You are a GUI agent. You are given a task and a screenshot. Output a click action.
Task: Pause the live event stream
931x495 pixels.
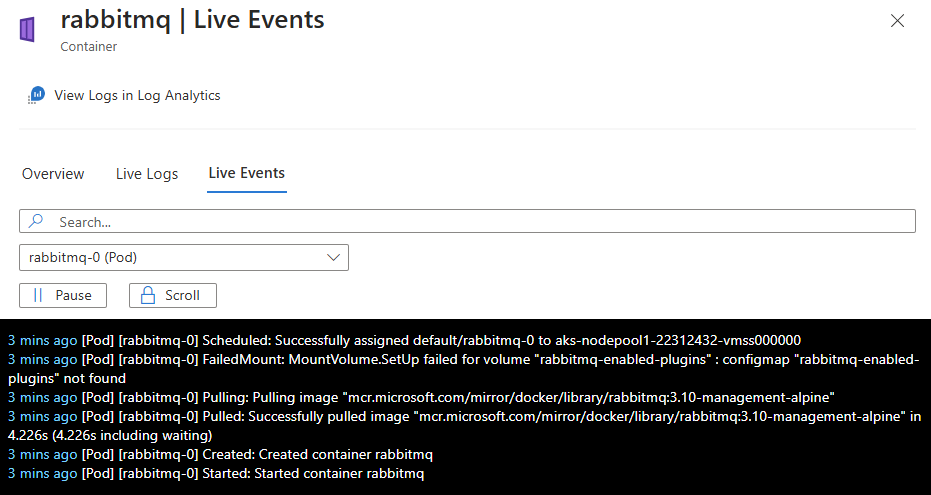coord(63,295)
